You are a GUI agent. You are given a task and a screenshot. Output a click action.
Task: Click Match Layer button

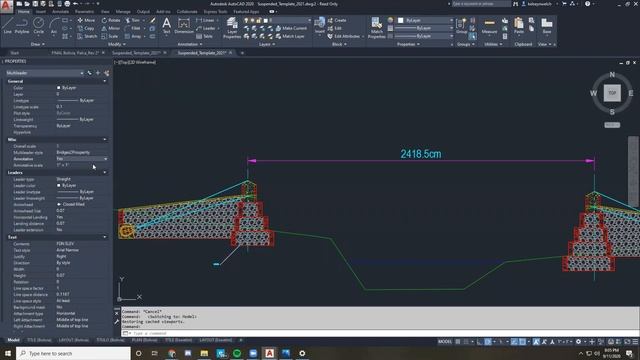[x=290, y=36]
